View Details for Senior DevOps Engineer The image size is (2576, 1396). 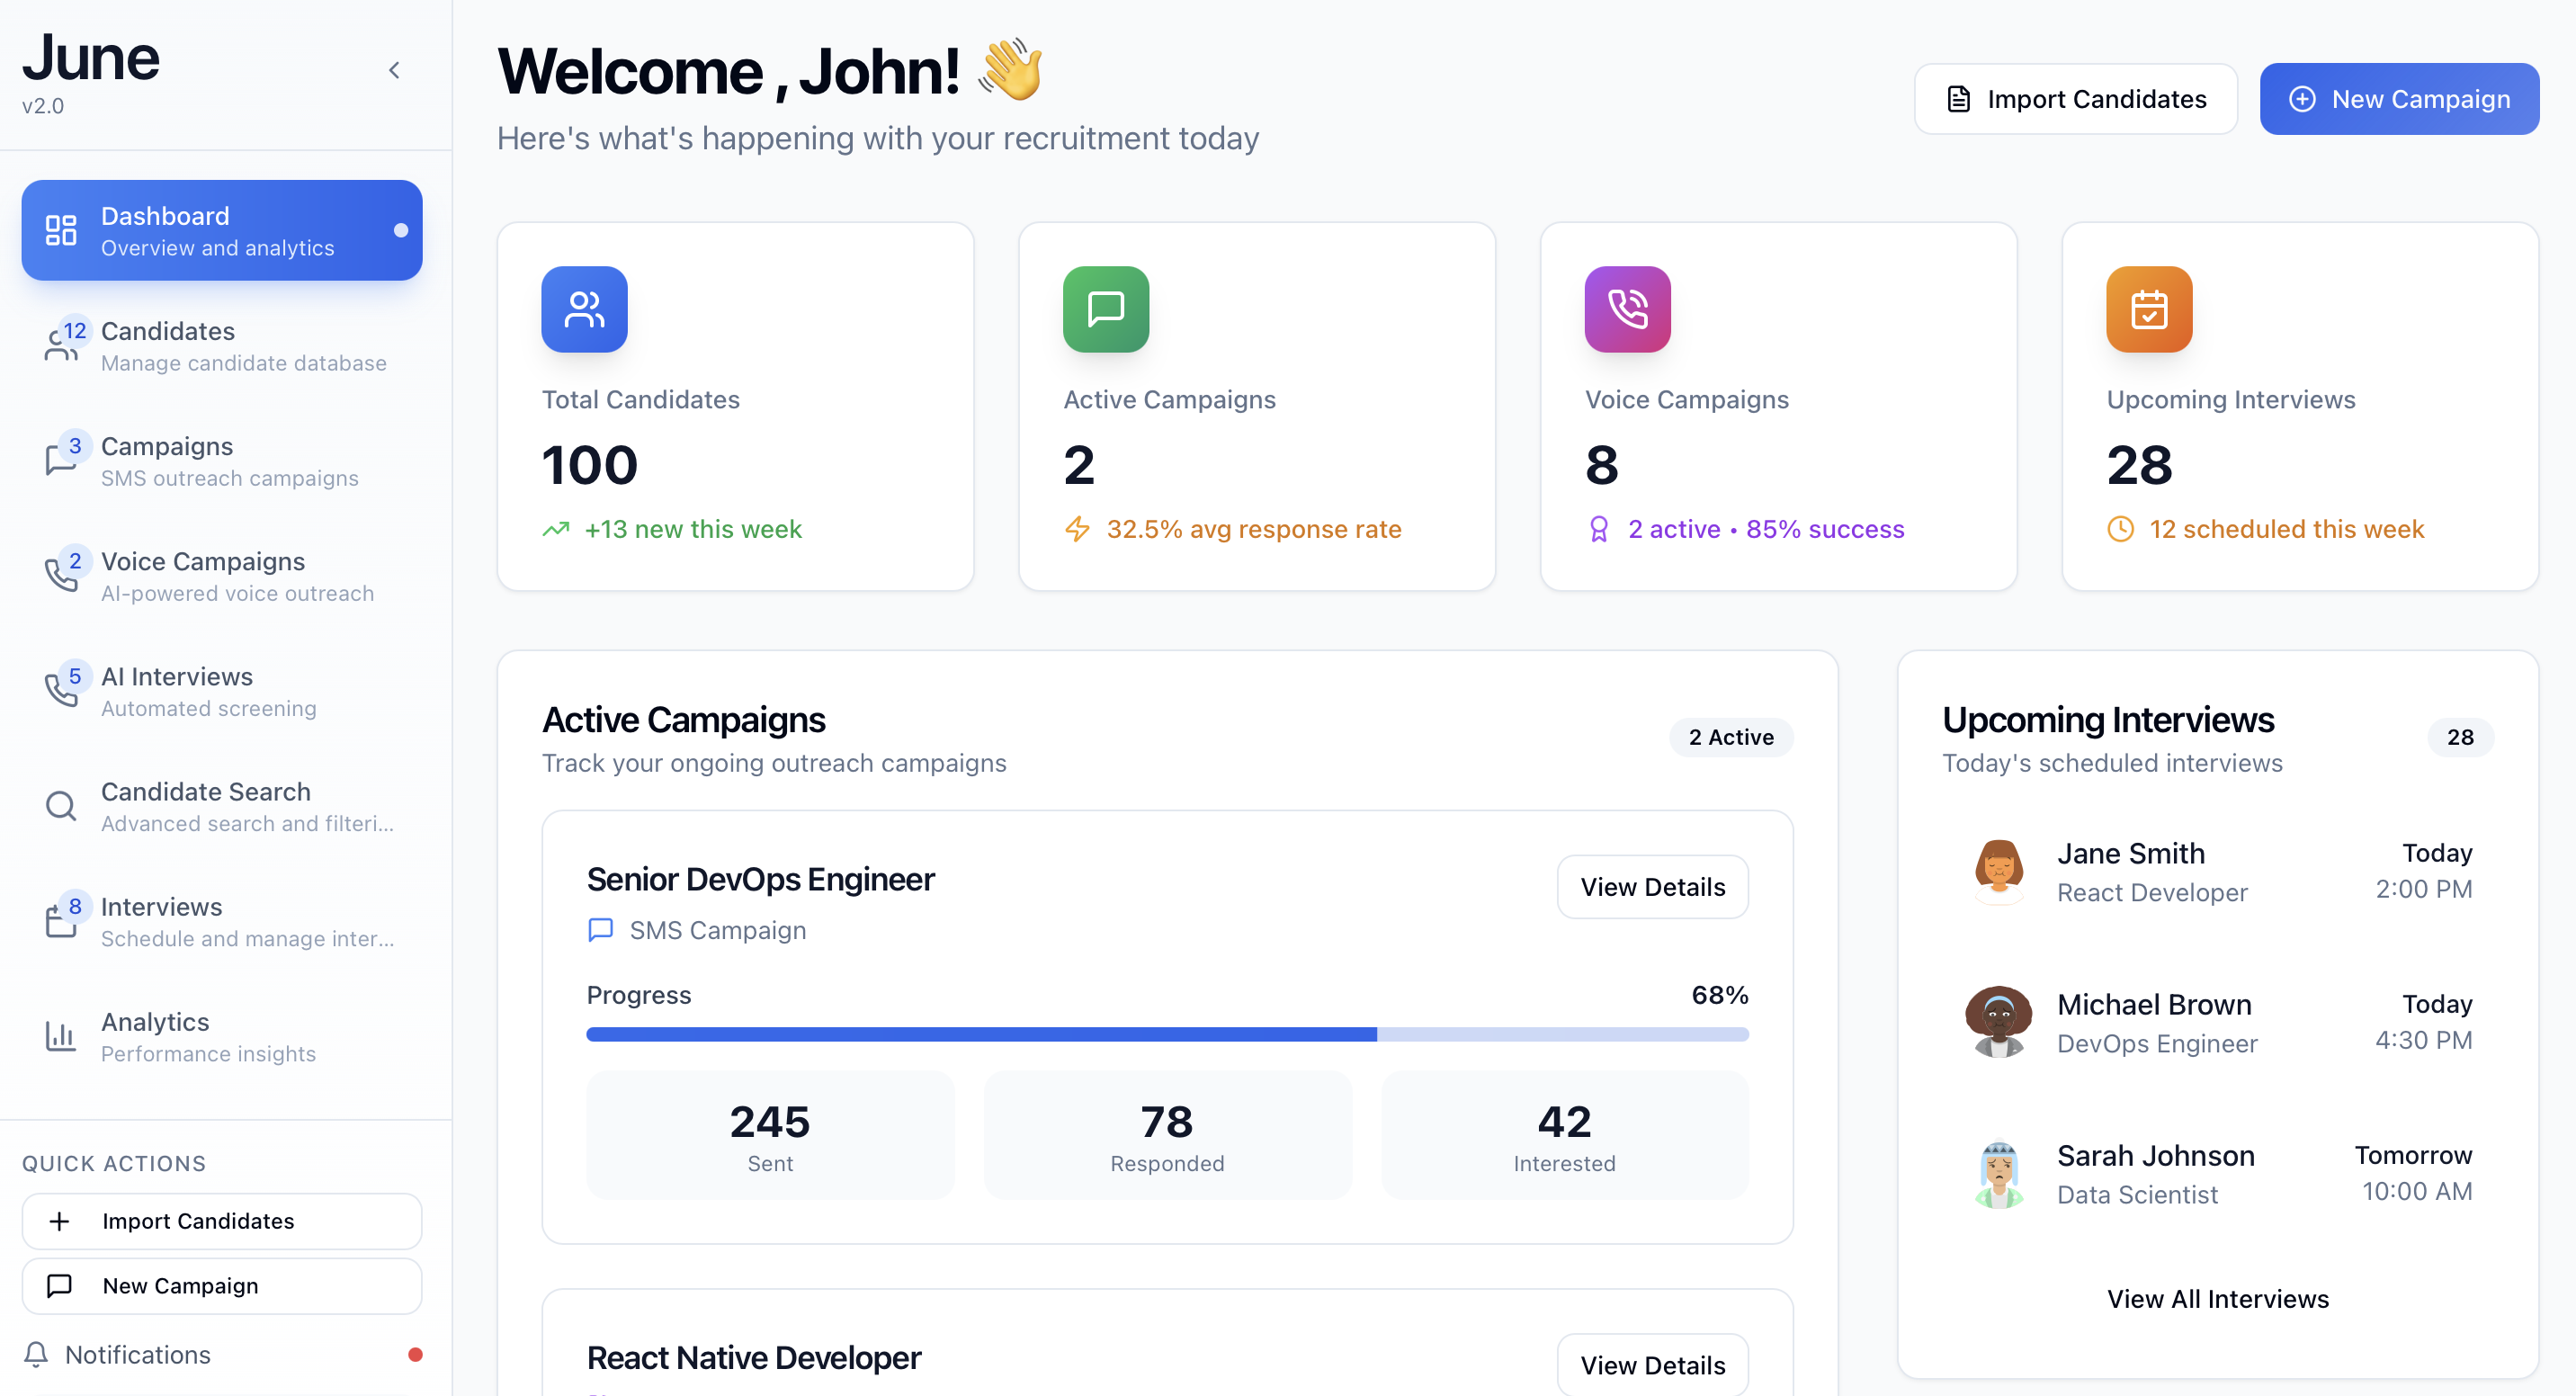pos(1652,887)
